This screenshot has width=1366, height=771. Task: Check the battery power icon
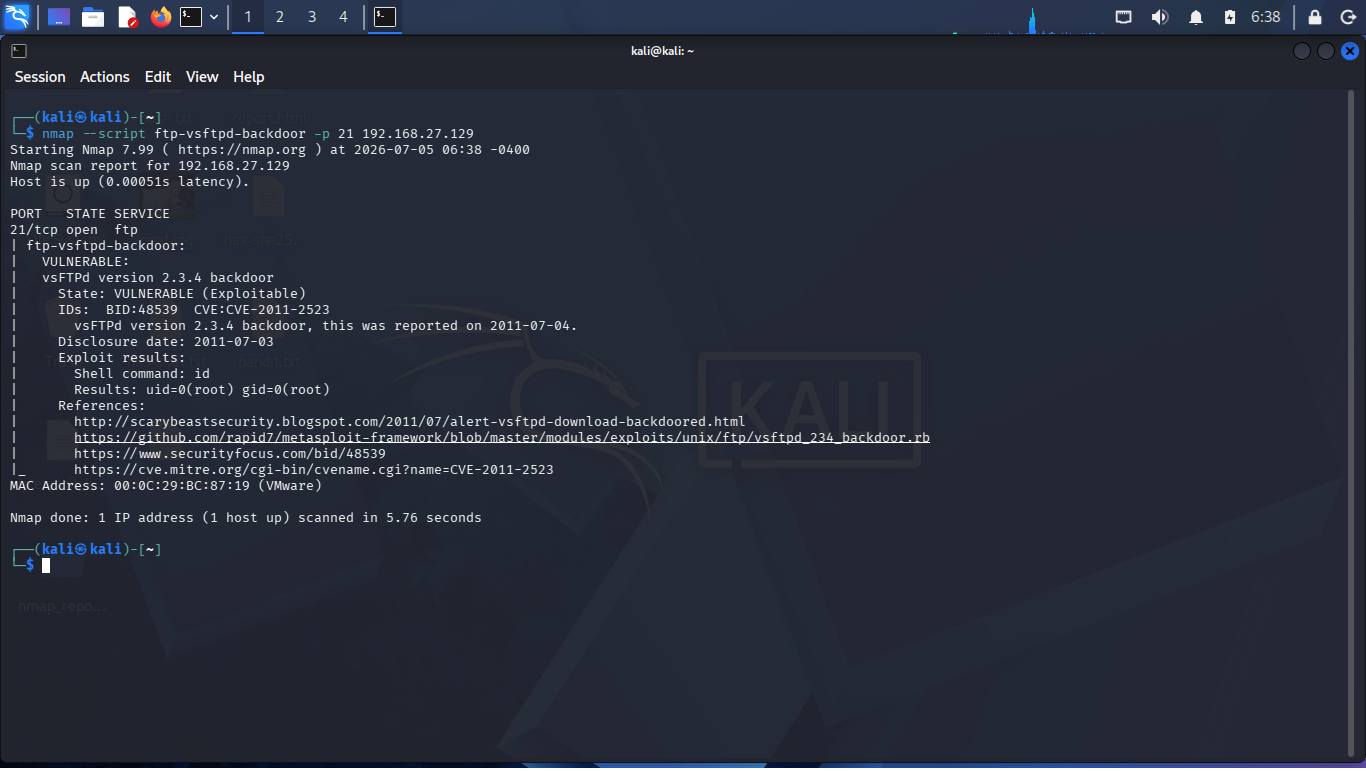click(x=1230, y=17)
